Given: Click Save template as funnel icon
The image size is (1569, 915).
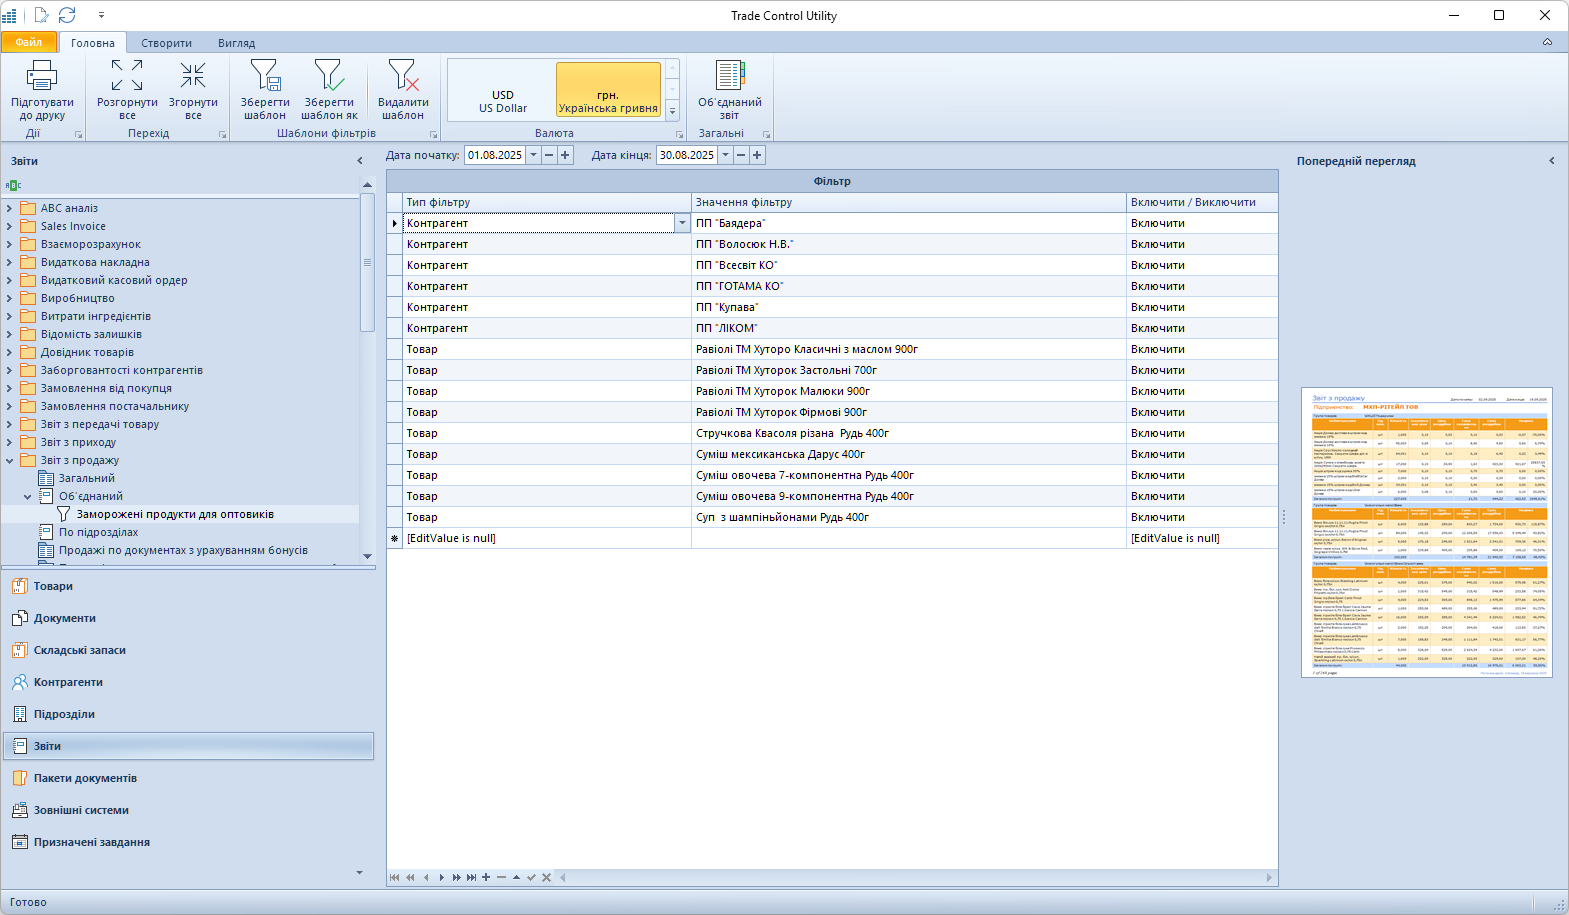Looking at the screenshot, I should 329,76.
